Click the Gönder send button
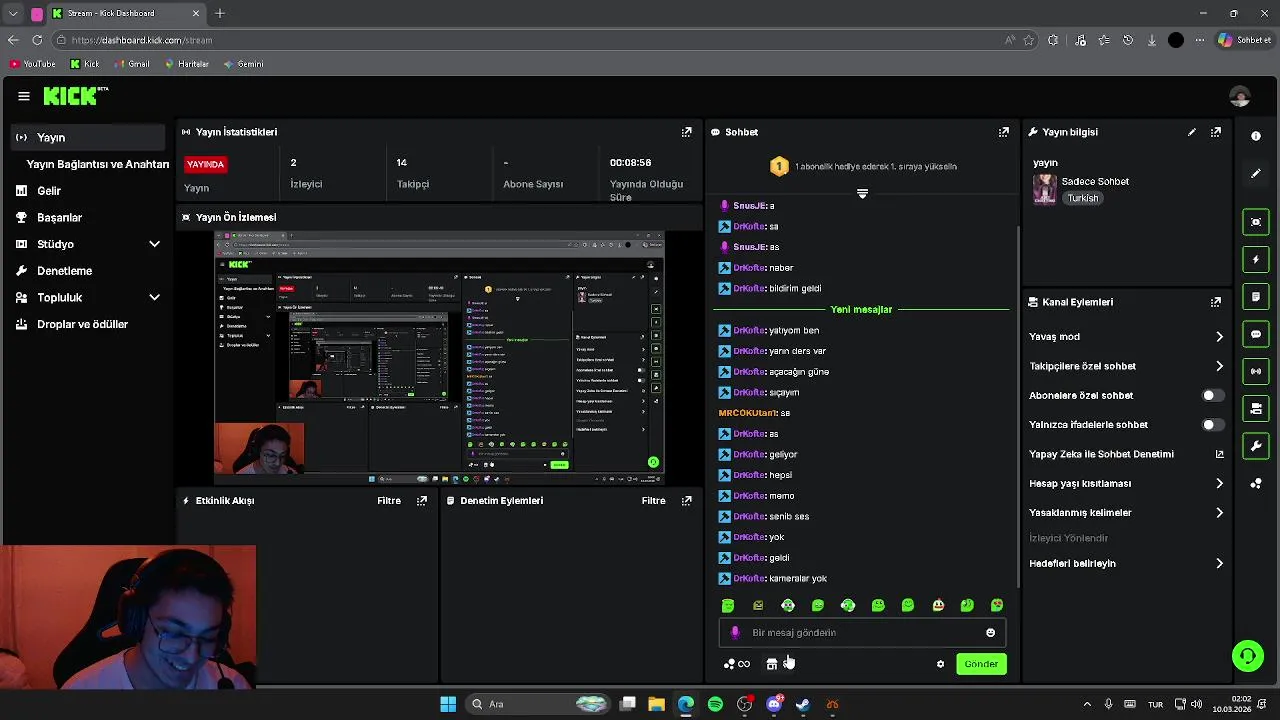 (x=981, y=664)
